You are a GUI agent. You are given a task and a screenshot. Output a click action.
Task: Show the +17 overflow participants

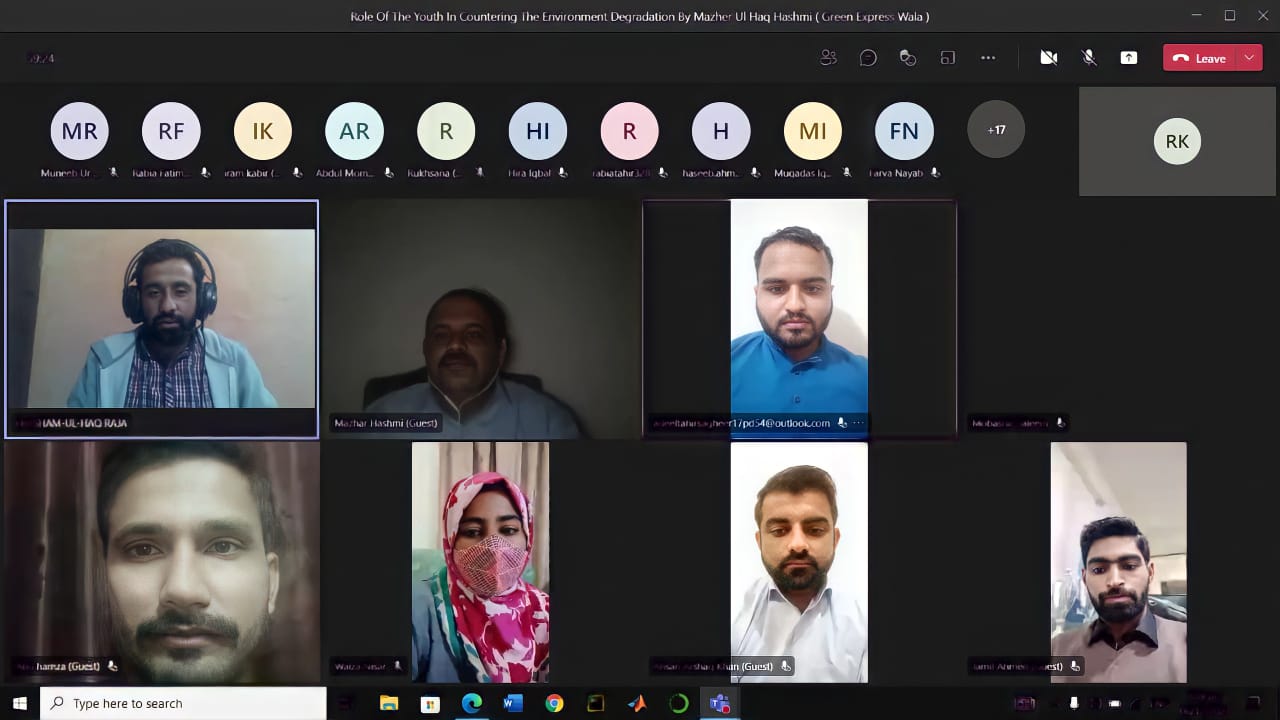[996, 130]
